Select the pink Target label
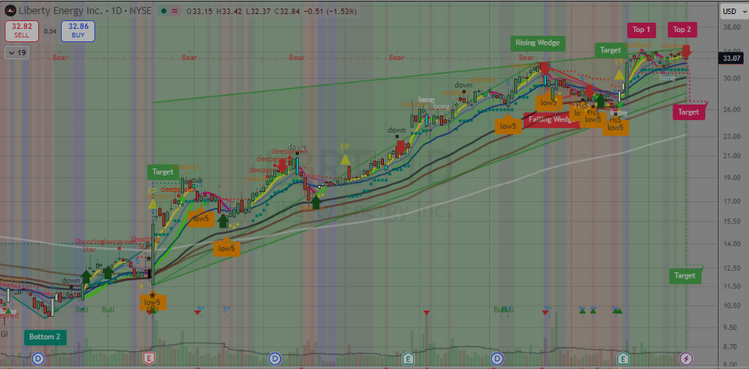 (689, 112)
